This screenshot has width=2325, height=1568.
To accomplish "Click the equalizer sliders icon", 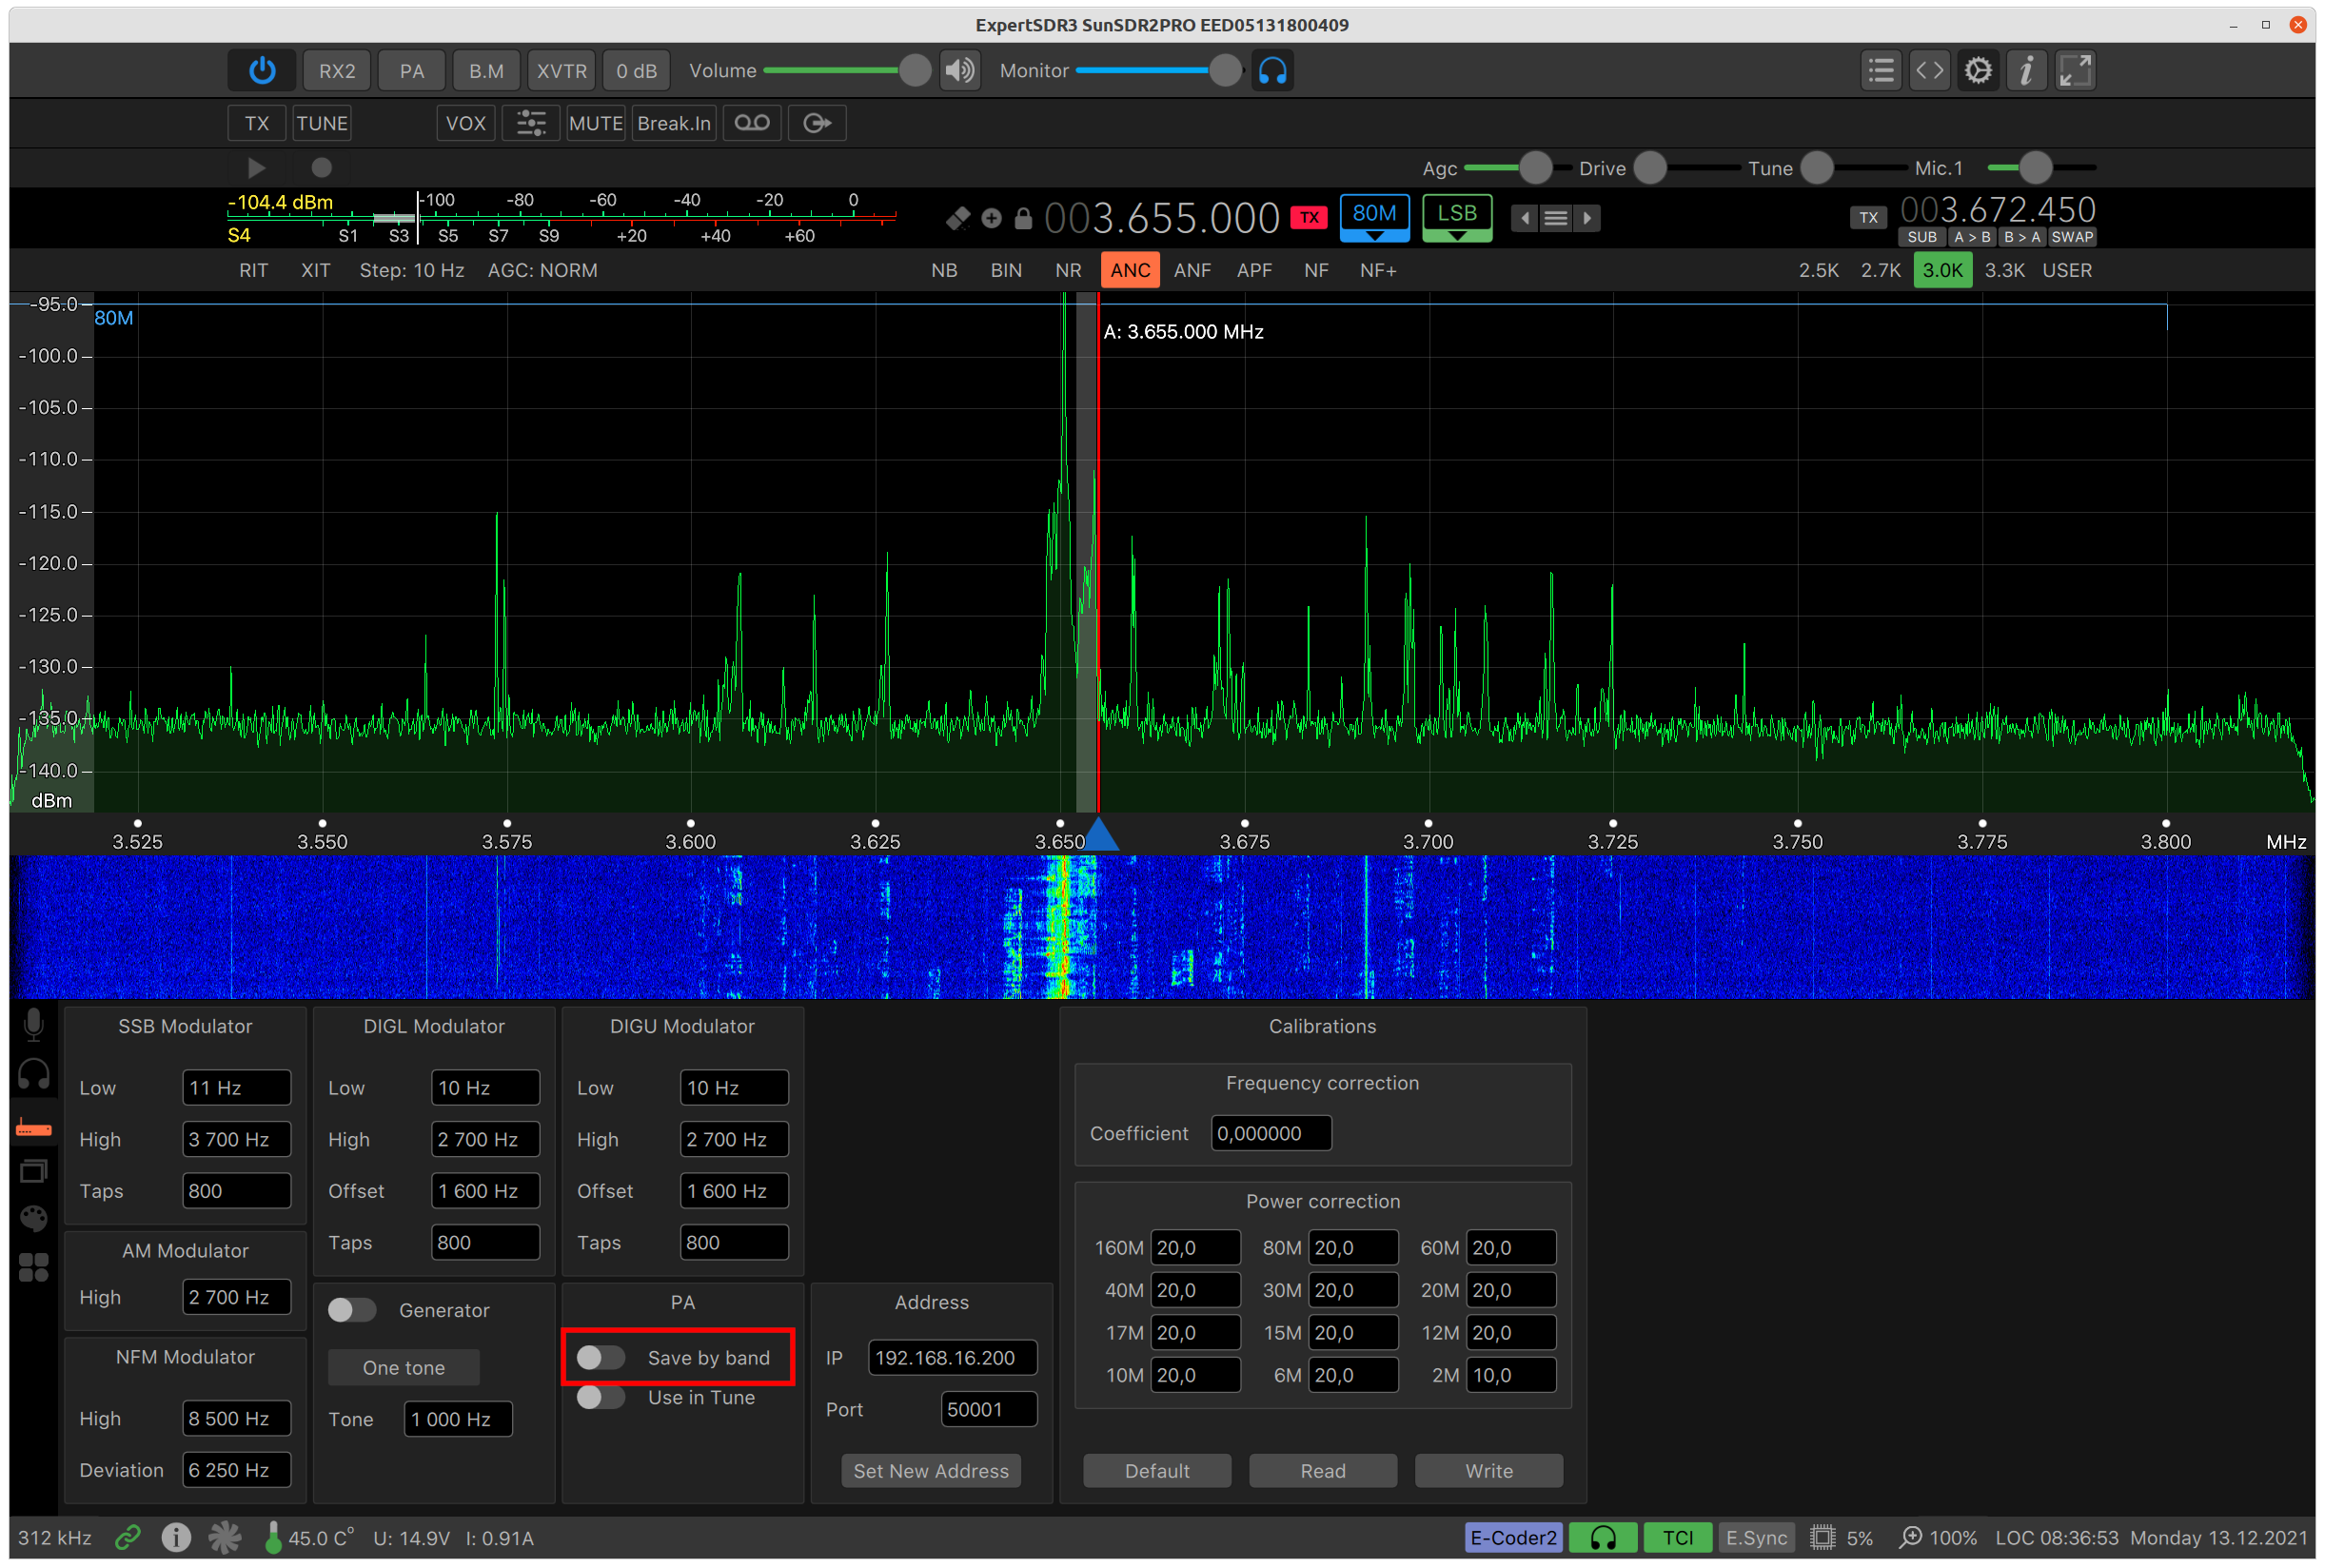I will (x=530, y=123).
